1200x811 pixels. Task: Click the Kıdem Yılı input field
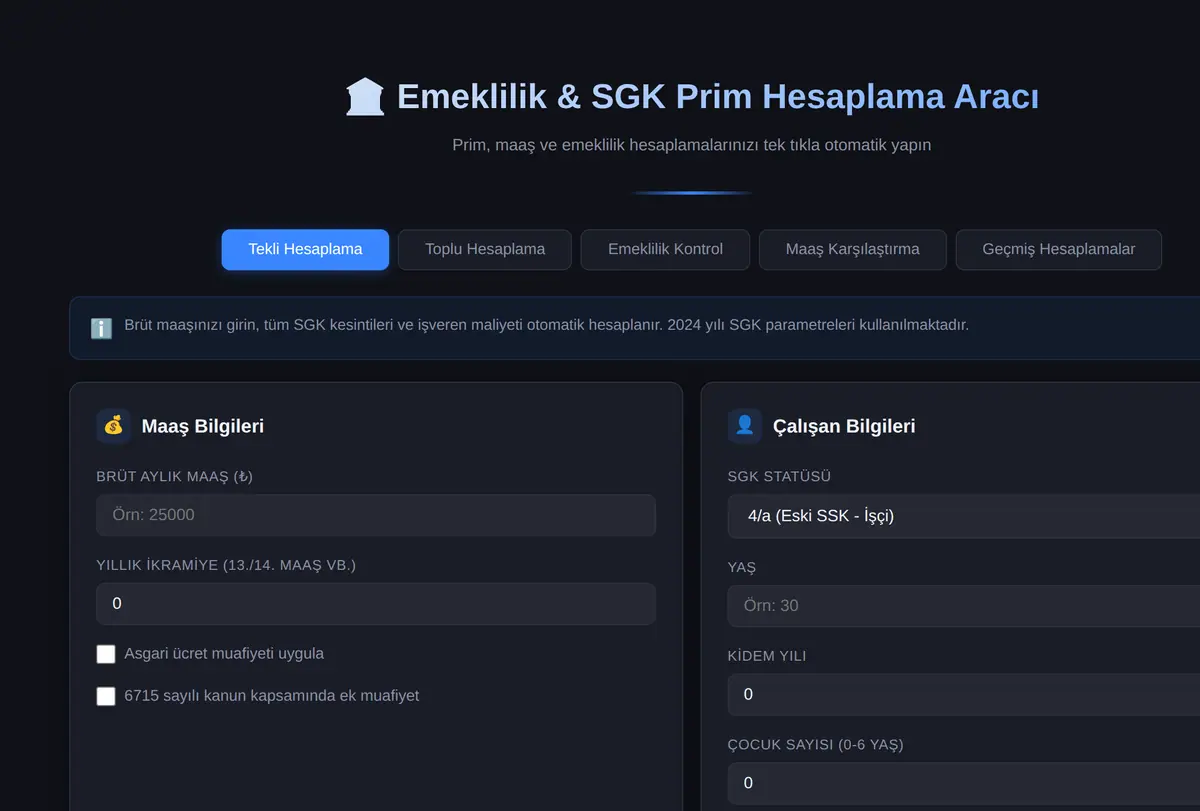click(x=964, y=694)
